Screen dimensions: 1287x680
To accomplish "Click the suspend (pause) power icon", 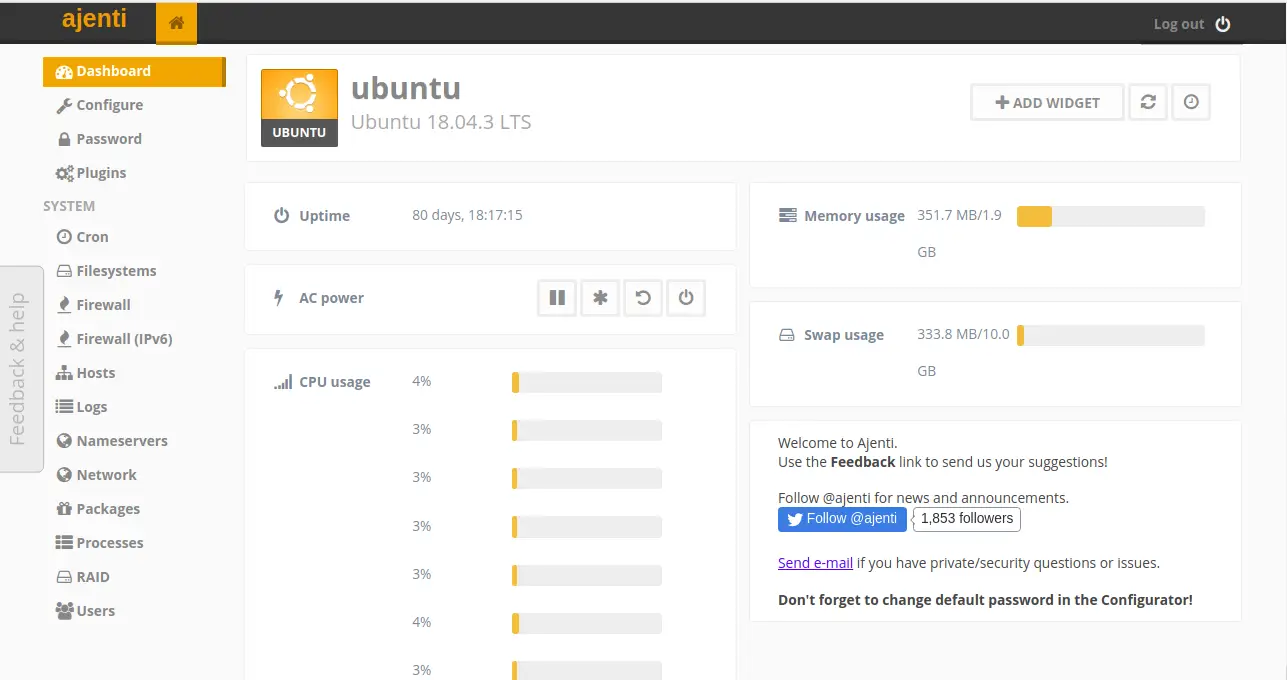I will pyautogui.click(x=557, y=298).
